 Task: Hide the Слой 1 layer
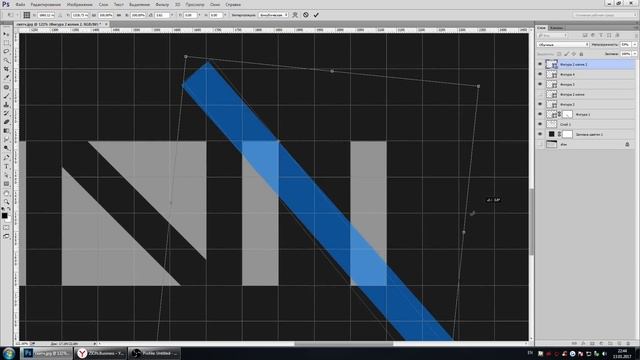click(x=540, y=124)
